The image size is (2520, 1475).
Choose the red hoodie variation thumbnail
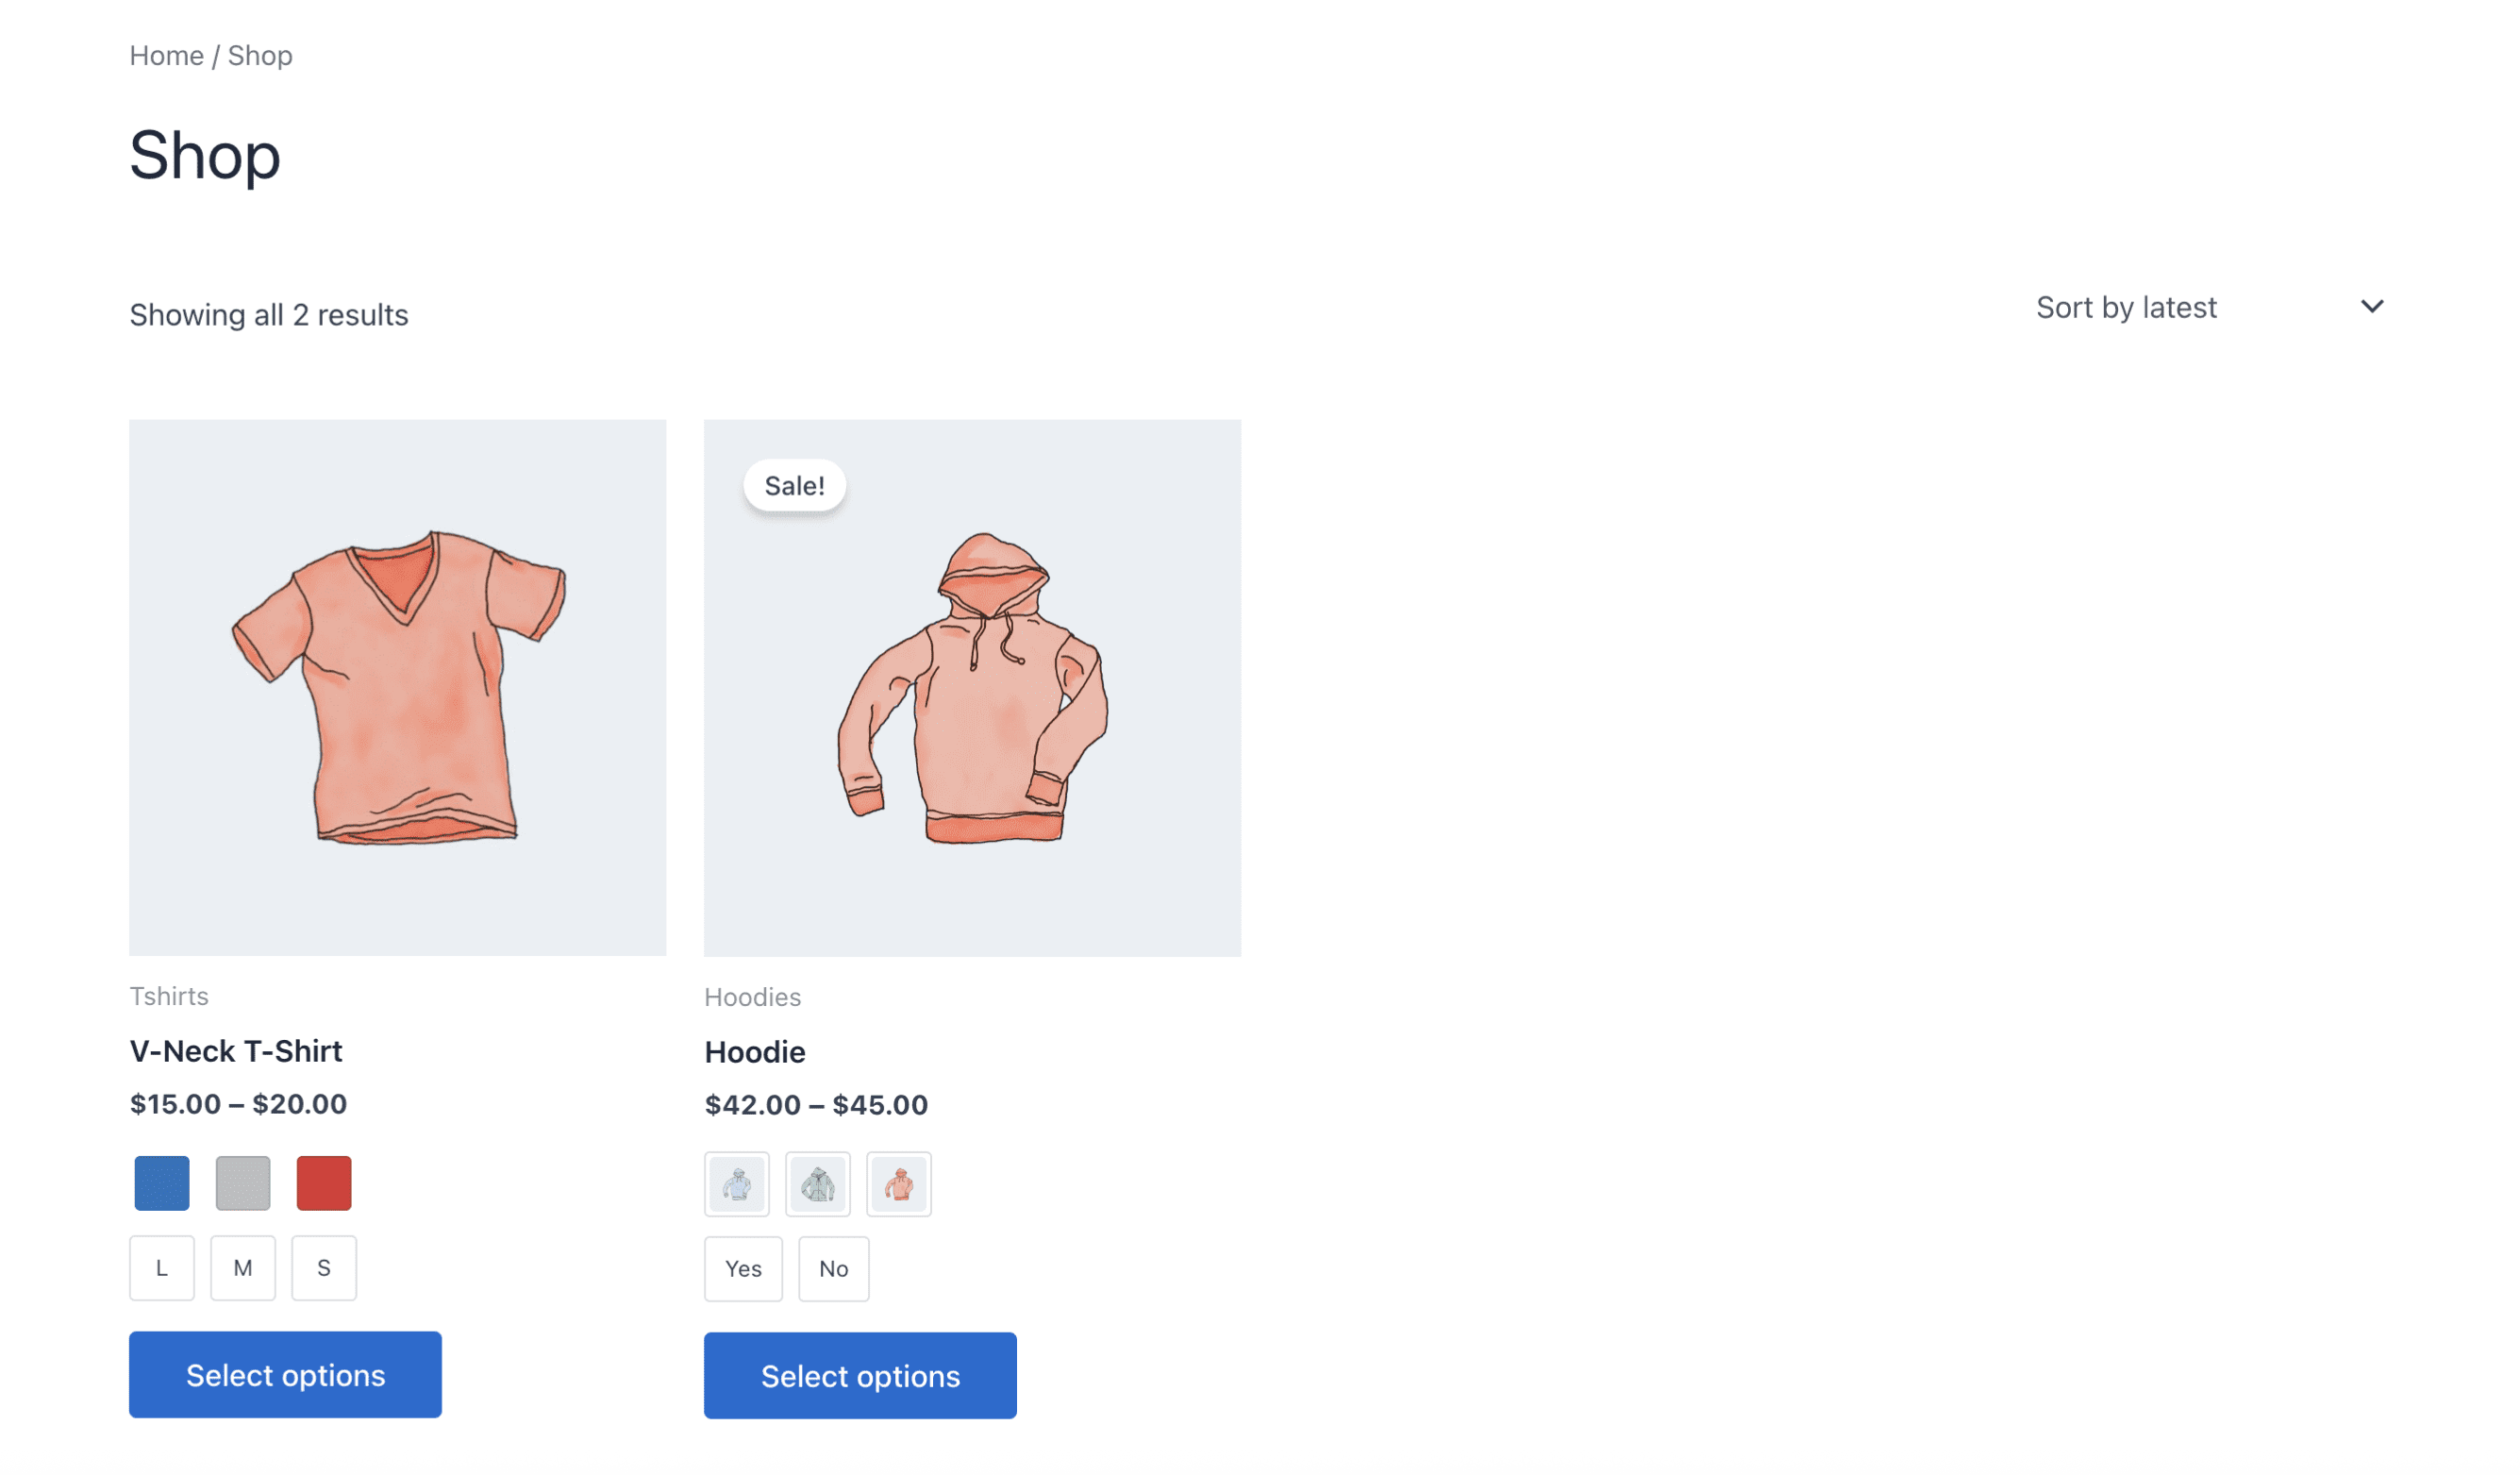[898, 1184]
